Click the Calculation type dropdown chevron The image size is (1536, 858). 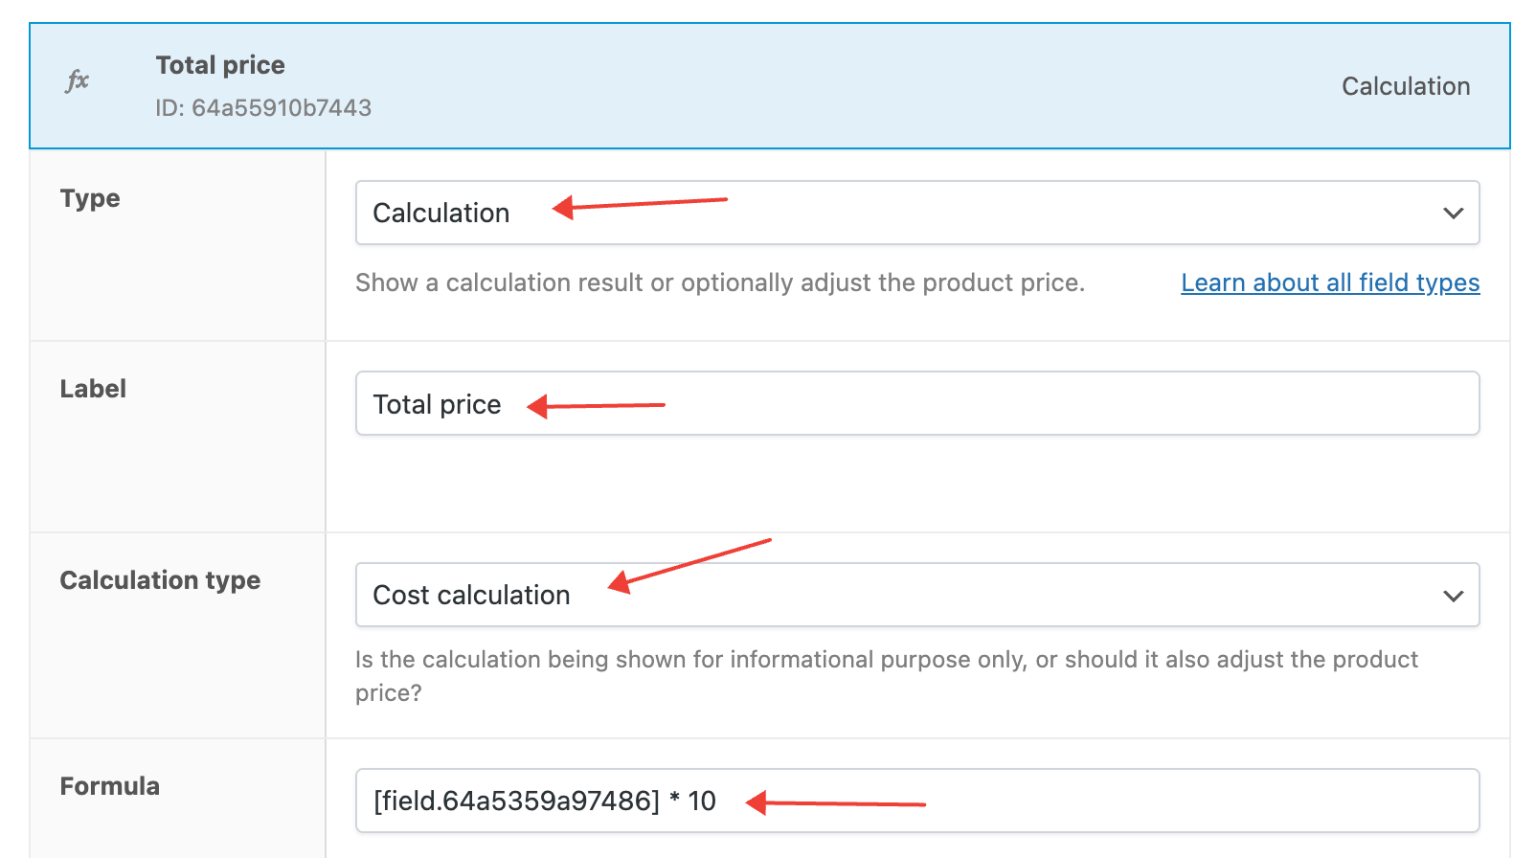point(1452,595)
